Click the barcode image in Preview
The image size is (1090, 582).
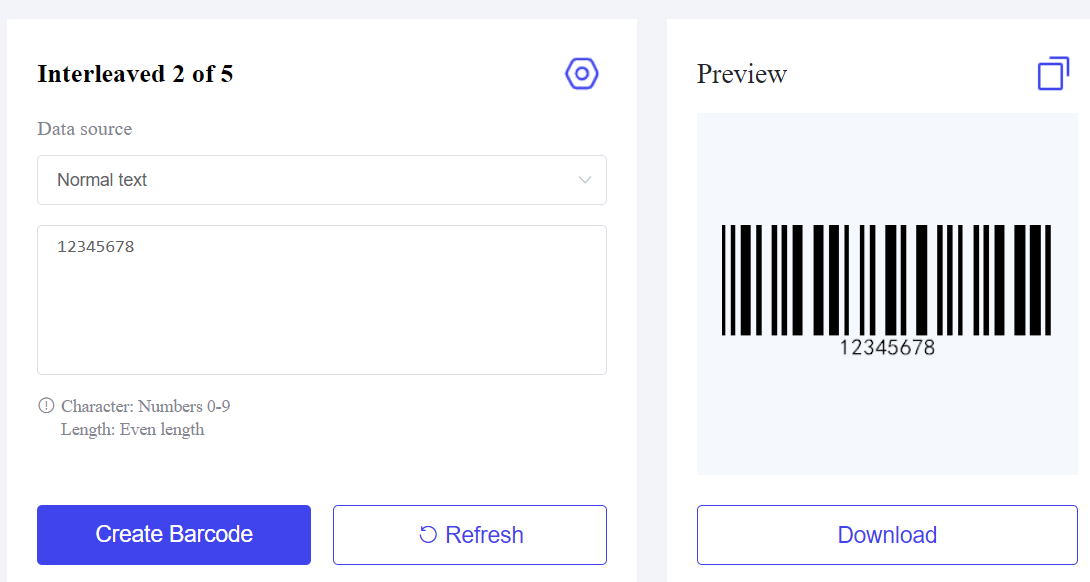pos(886,280)
